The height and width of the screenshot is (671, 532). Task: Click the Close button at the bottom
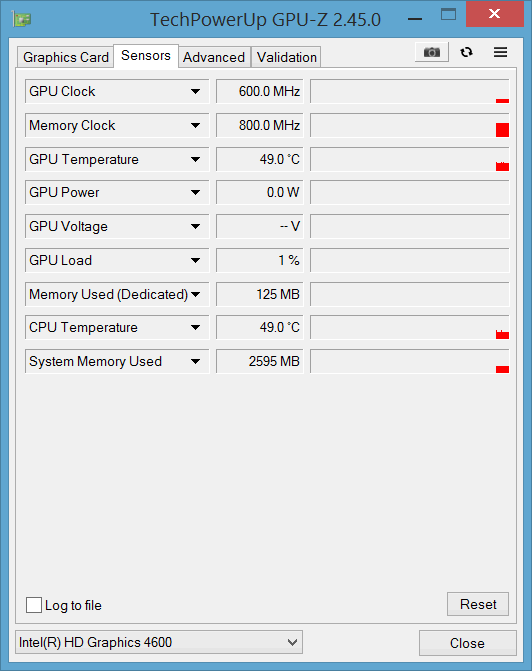point(467,643)
